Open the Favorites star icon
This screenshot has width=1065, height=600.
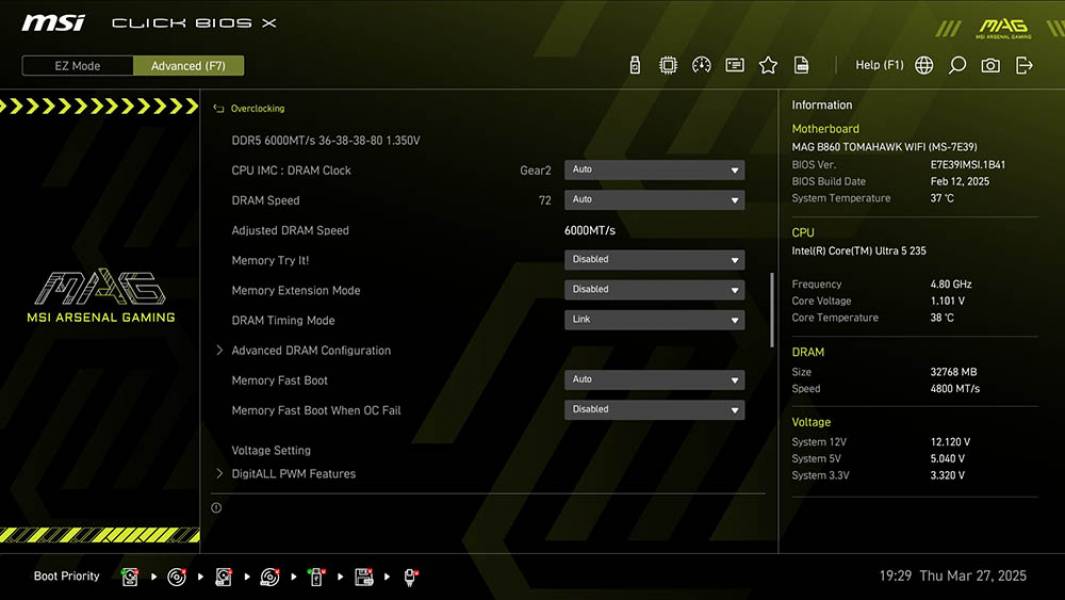click(768, 65)
